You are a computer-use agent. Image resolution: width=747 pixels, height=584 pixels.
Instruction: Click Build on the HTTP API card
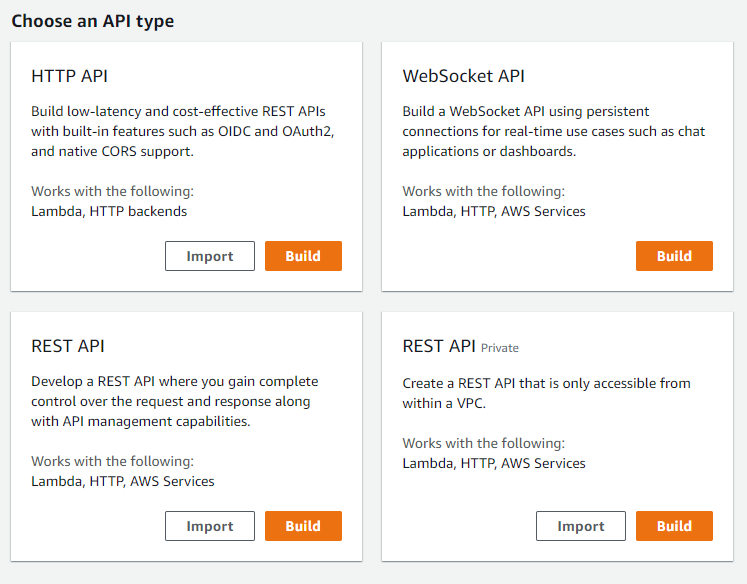coord(303,256)
